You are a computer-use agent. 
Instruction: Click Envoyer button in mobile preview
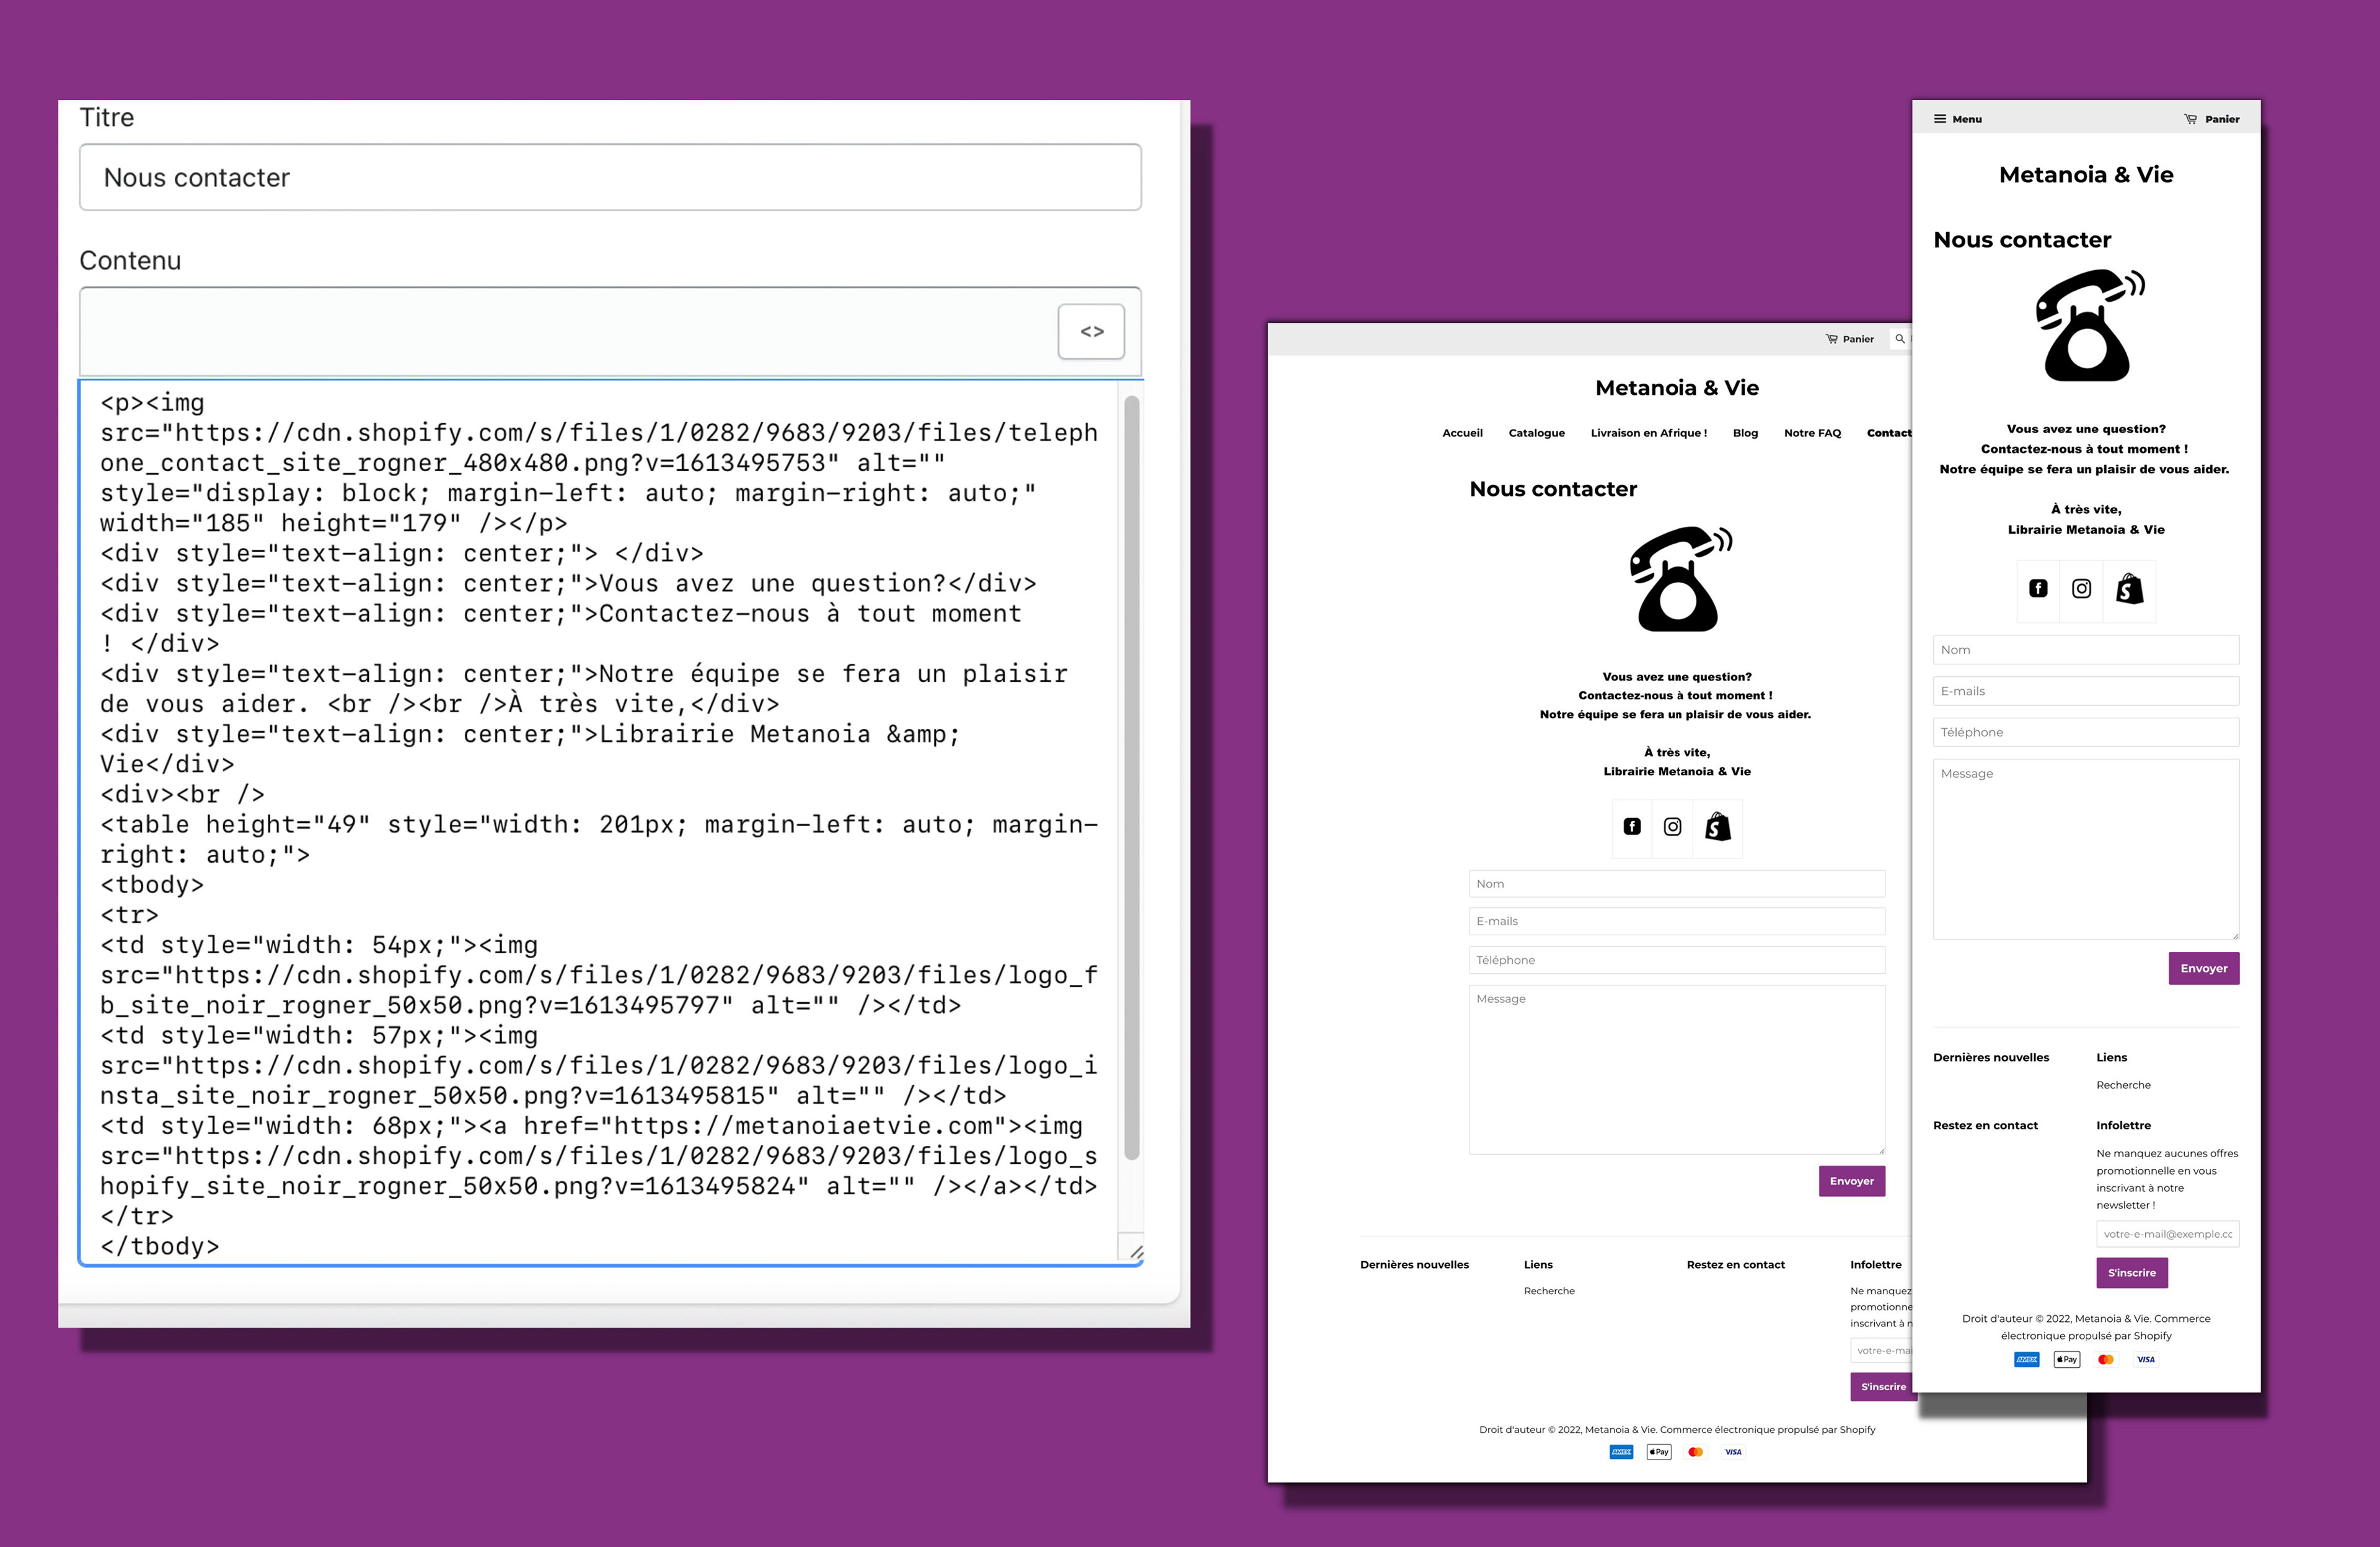pos(2203,968)
